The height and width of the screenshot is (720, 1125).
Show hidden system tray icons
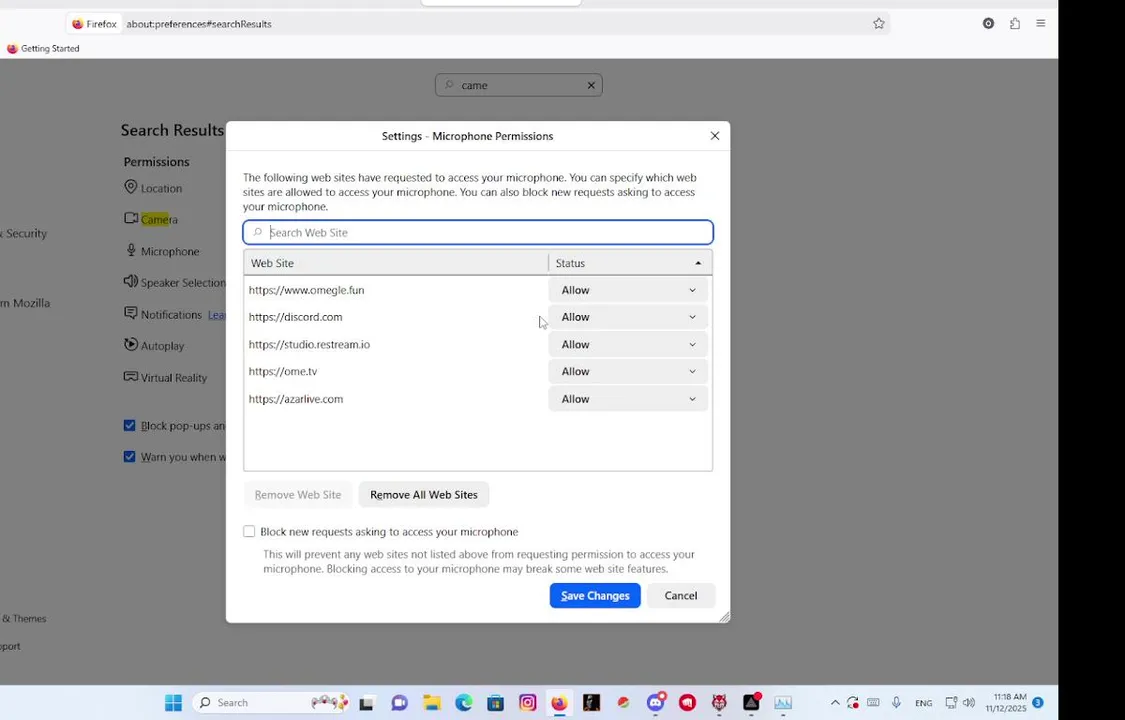[835, 703]
